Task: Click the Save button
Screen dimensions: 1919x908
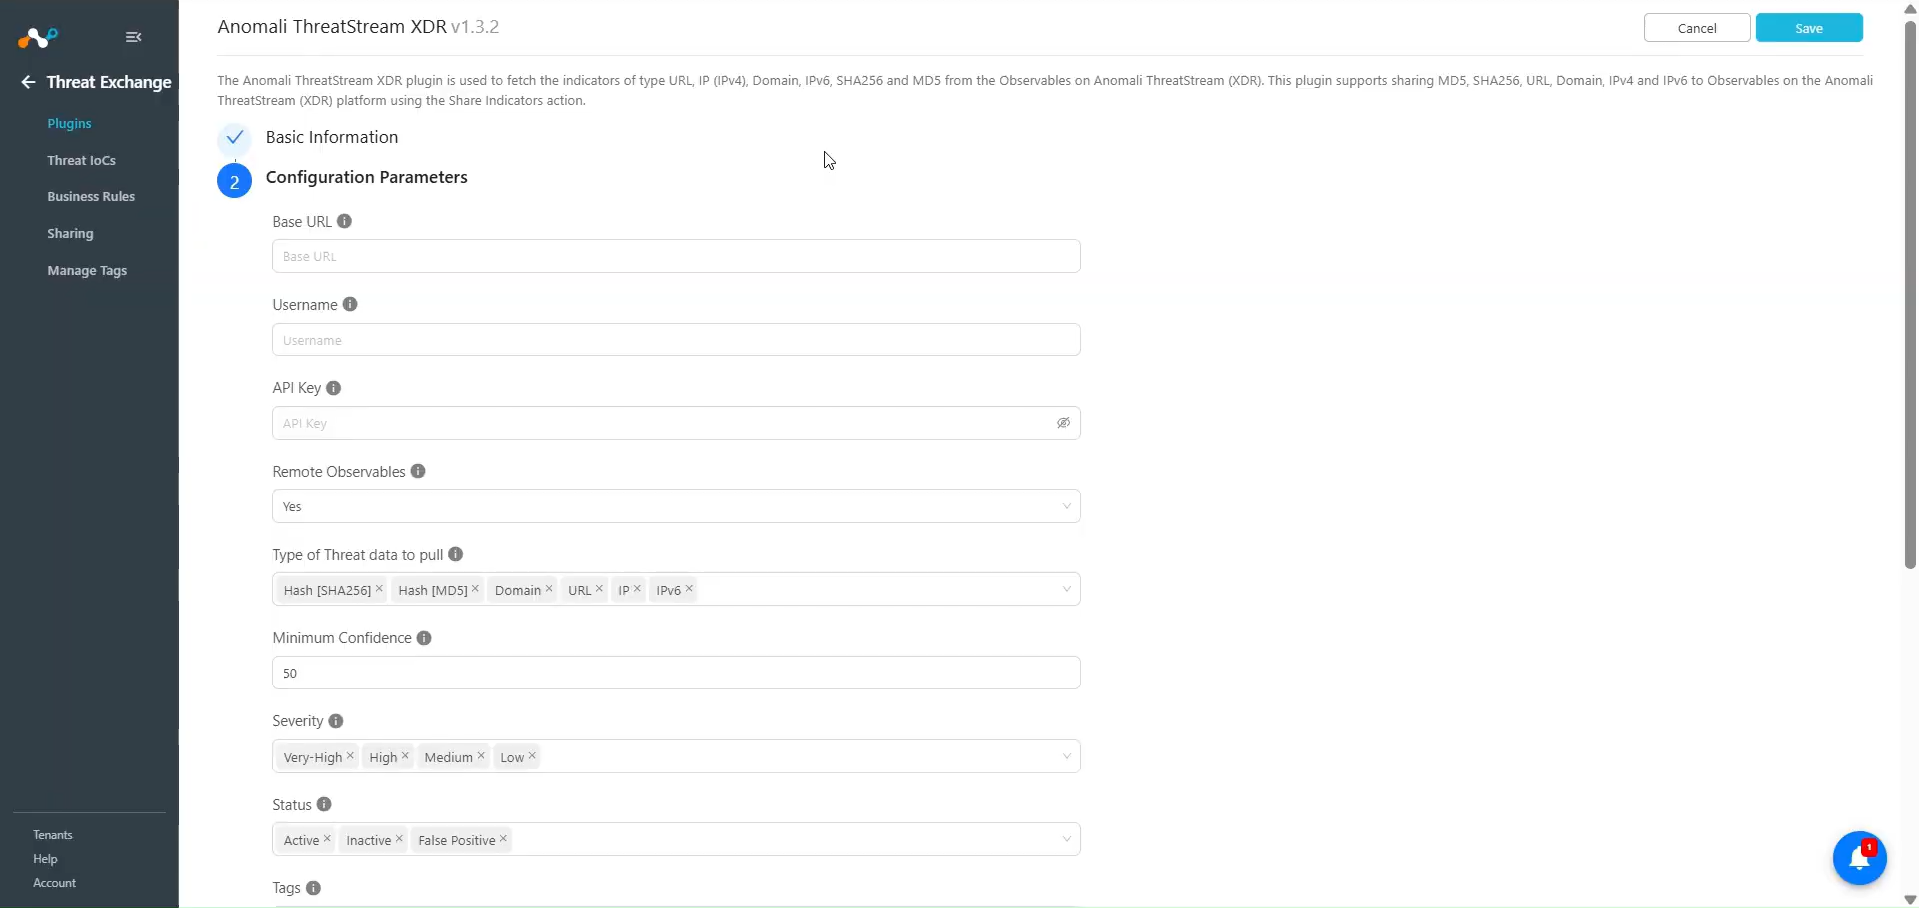Action: tap(1809, 28)
